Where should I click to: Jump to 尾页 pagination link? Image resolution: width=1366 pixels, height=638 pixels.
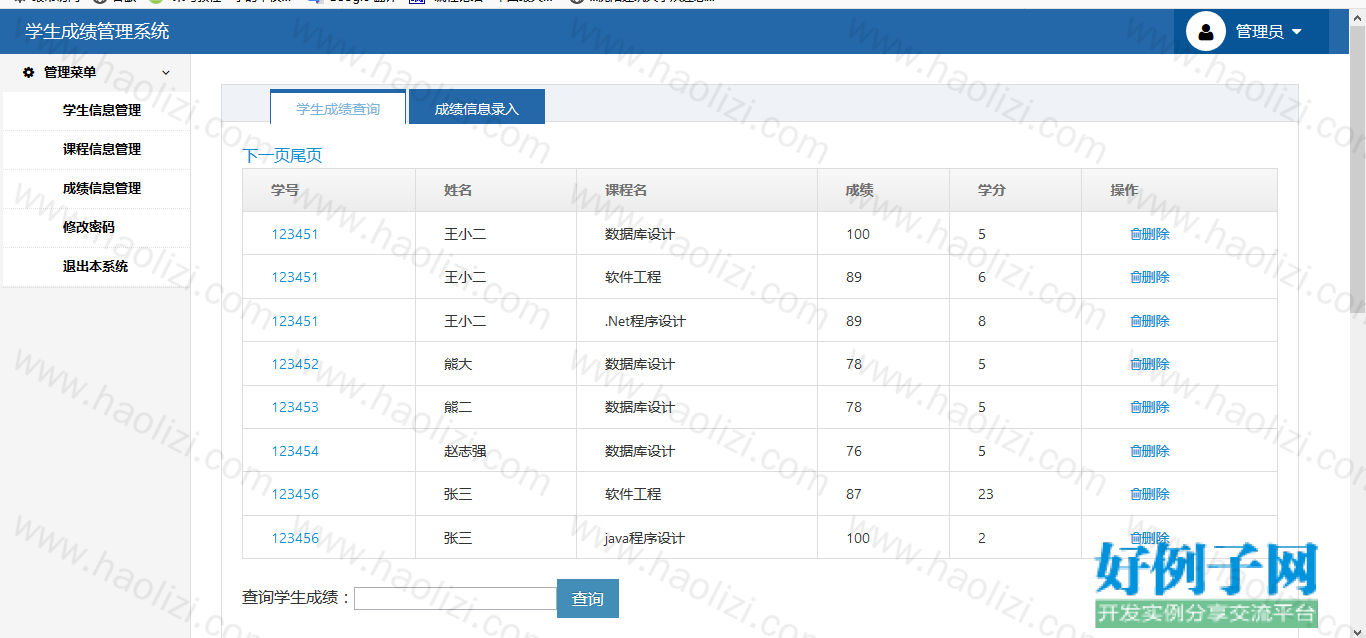(306, 156)
